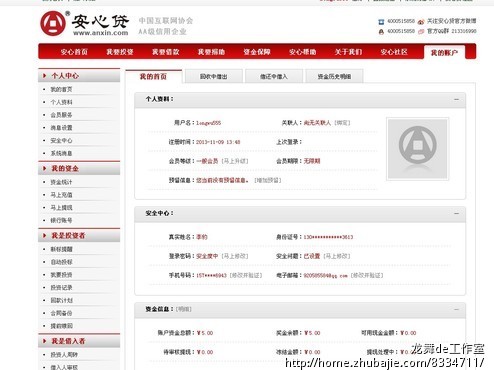Open 会员服务 in the sidebar
Viewport: 494px width, 370px height.
[61, 115]
